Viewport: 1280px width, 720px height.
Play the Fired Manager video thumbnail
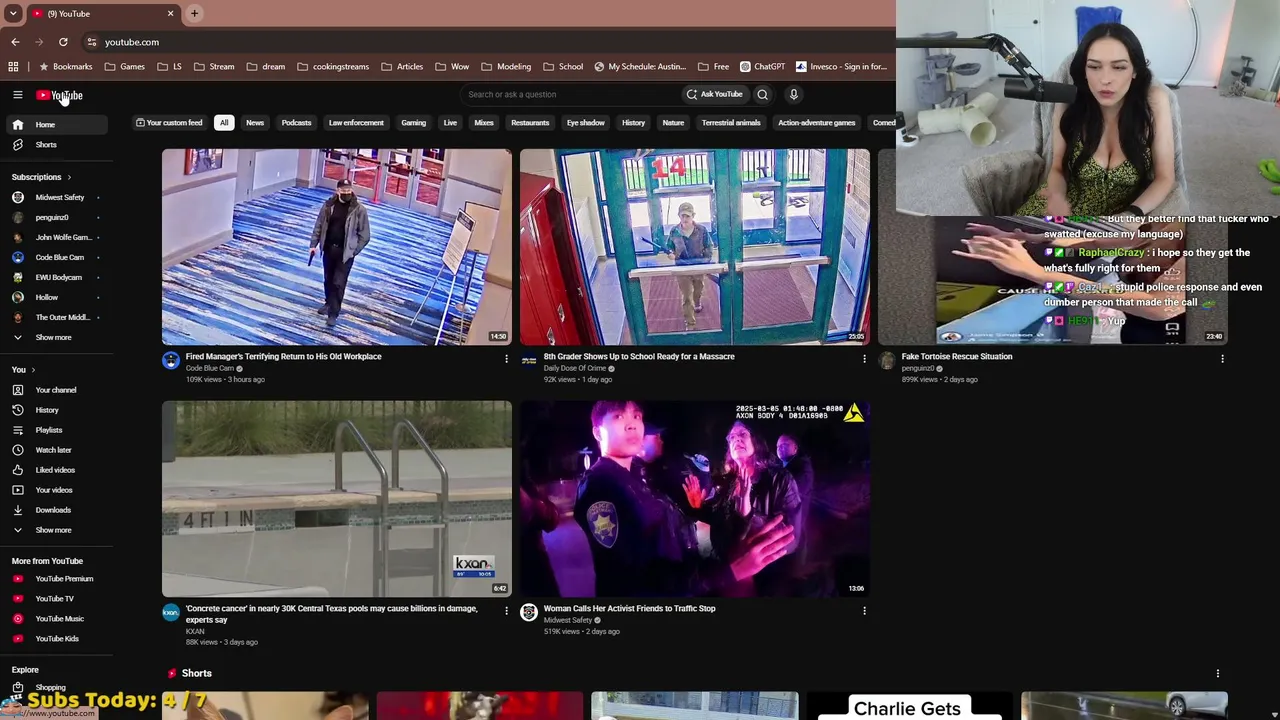[337, 247]
